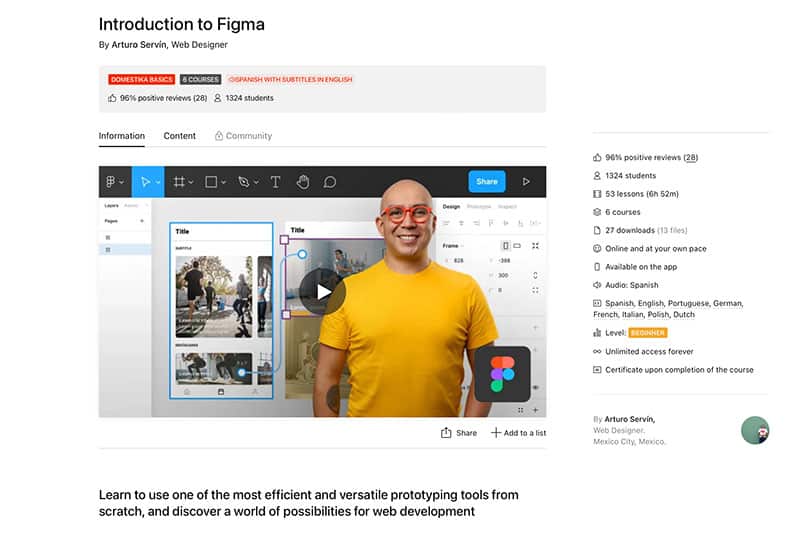Select the Comment tool in video toolbar
This screenshot has height=533, width=800.
click(x=330, y=182)
